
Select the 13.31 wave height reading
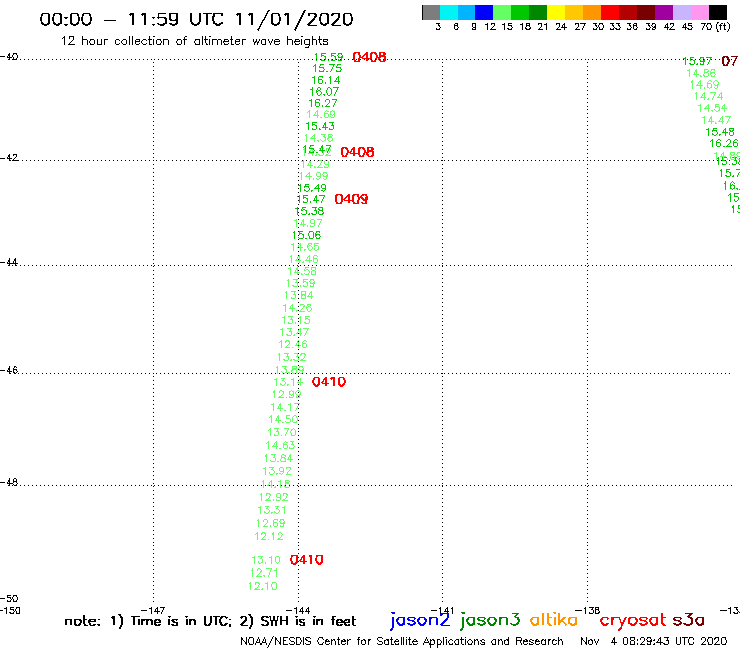(272, 510)
